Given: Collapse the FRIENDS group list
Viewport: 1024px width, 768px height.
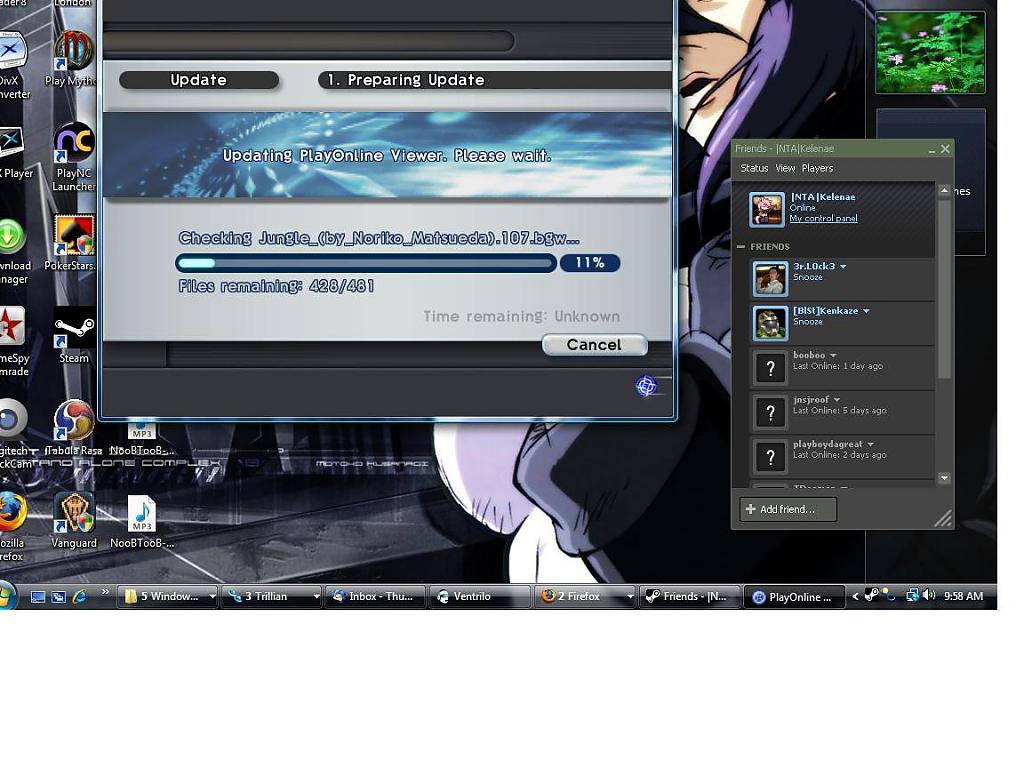Looking at the screenshot, I should (741, 247).
